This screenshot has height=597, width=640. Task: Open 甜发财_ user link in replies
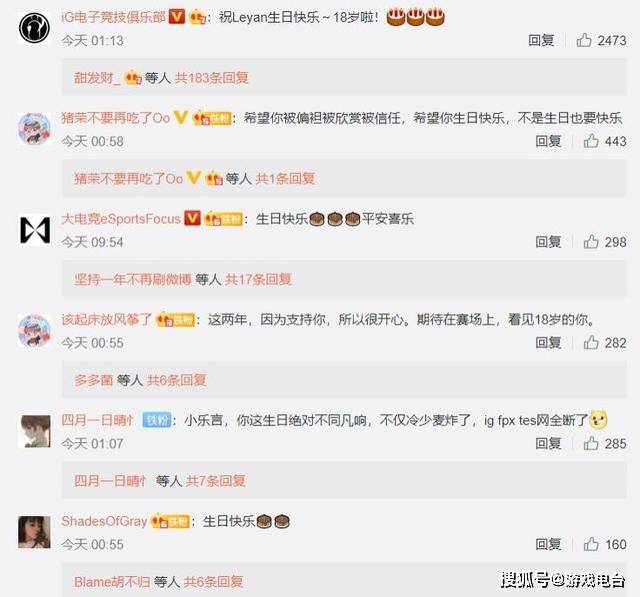(x=97, y=78)
